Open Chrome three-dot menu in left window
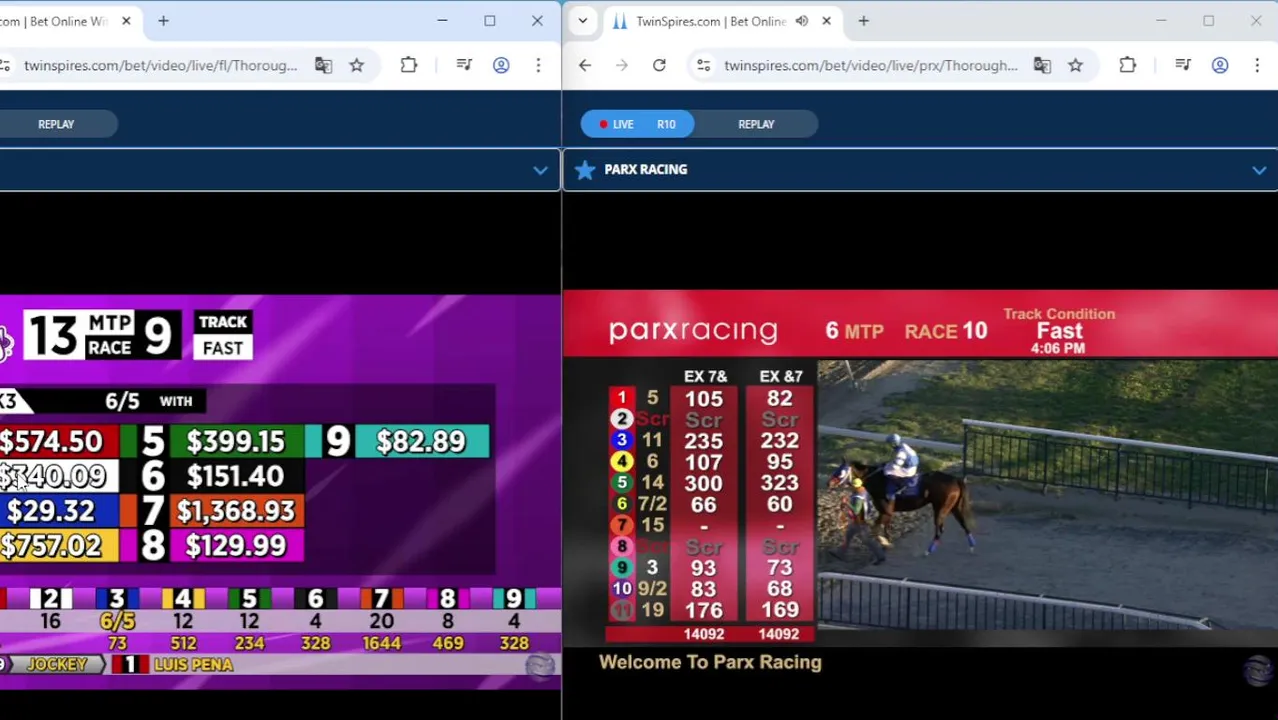 tap(538, 65)
